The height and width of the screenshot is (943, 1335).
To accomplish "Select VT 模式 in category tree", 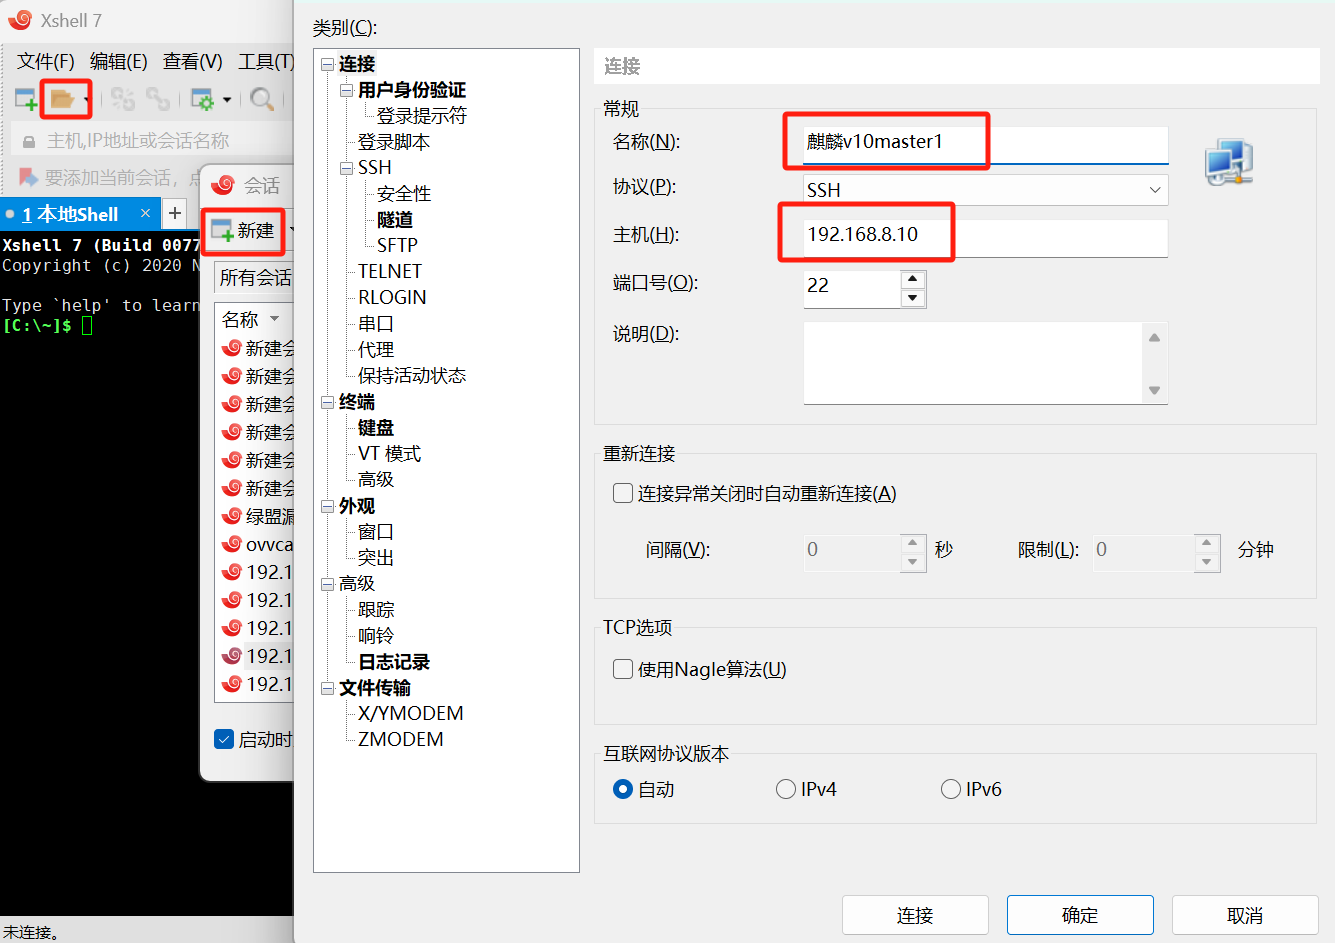I will (390, 454).
